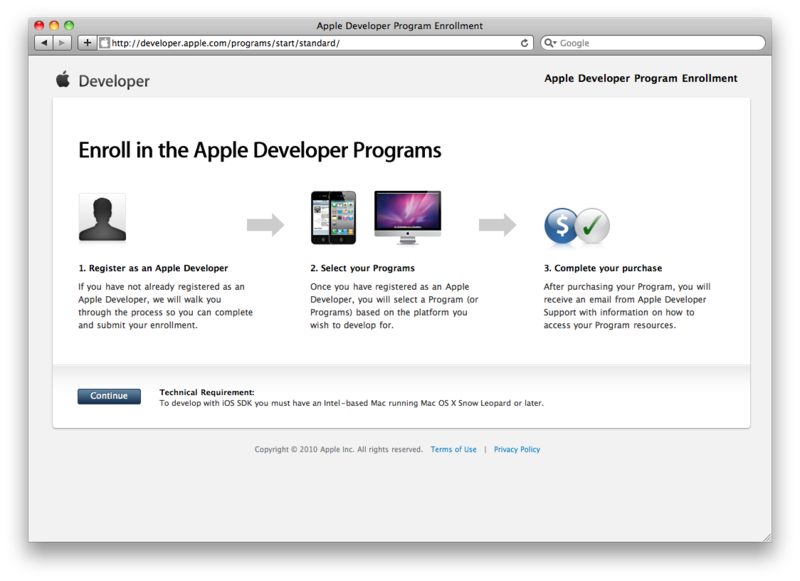
Task: Click the window resize handle corner
Action: [x=767, y=537]
